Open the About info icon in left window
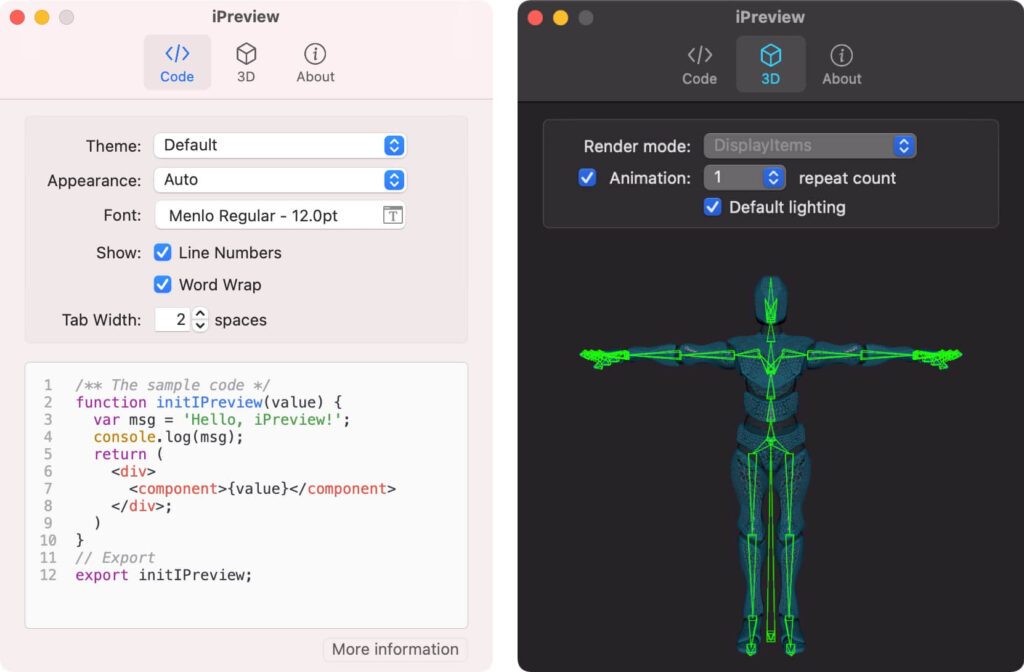1024x672 pixels. pos(314,56)
